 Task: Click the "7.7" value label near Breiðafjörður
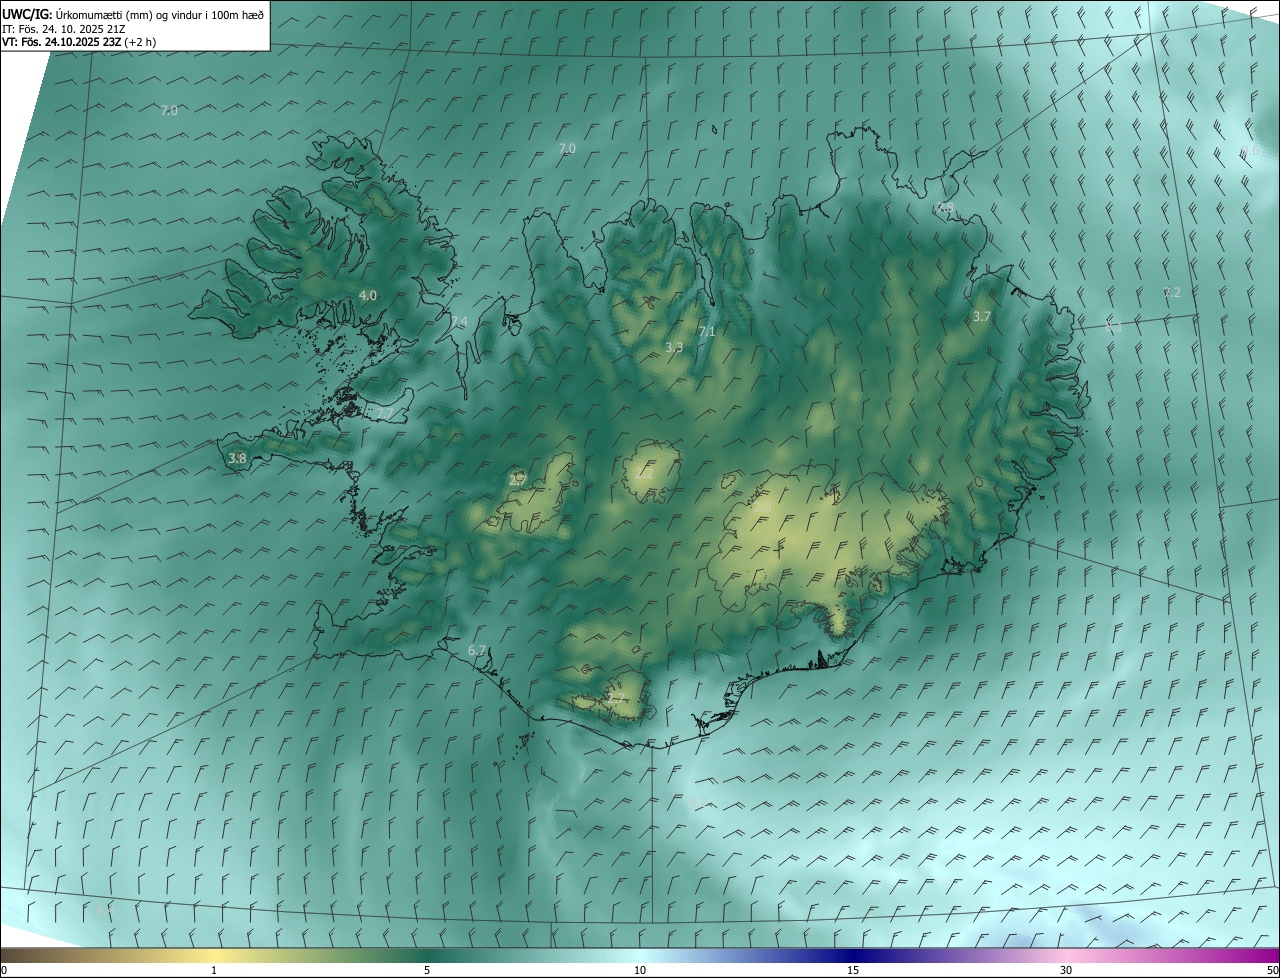point(386,414)
